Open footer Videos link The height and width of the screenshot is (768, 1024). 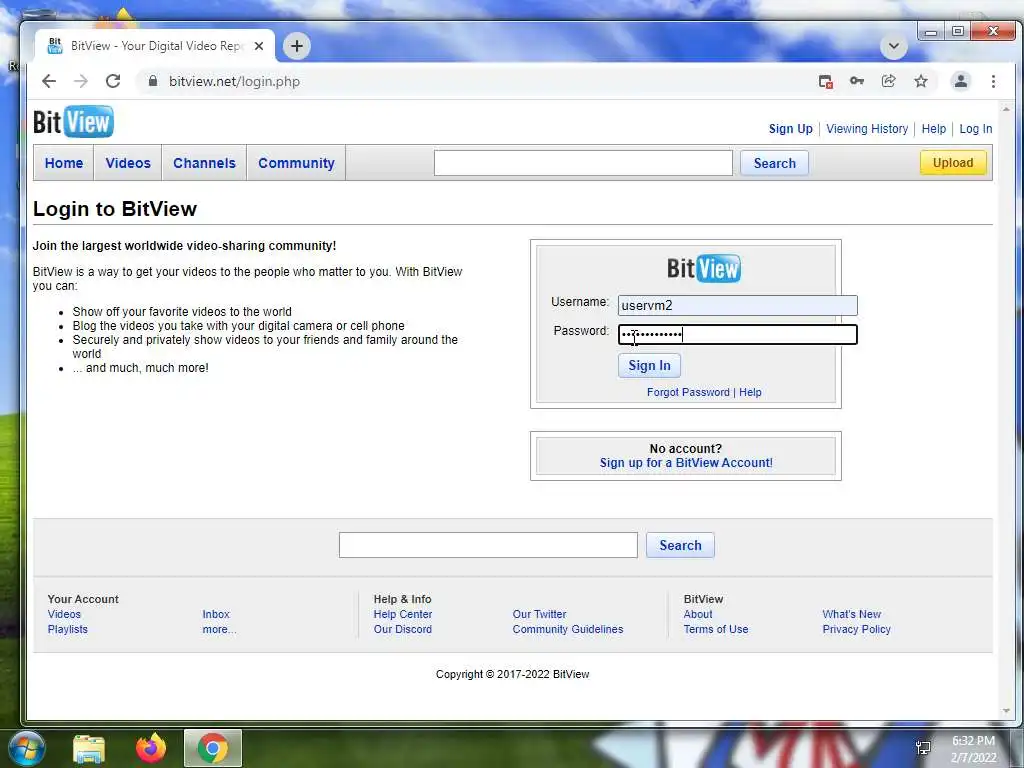click(x=64, y=614)
